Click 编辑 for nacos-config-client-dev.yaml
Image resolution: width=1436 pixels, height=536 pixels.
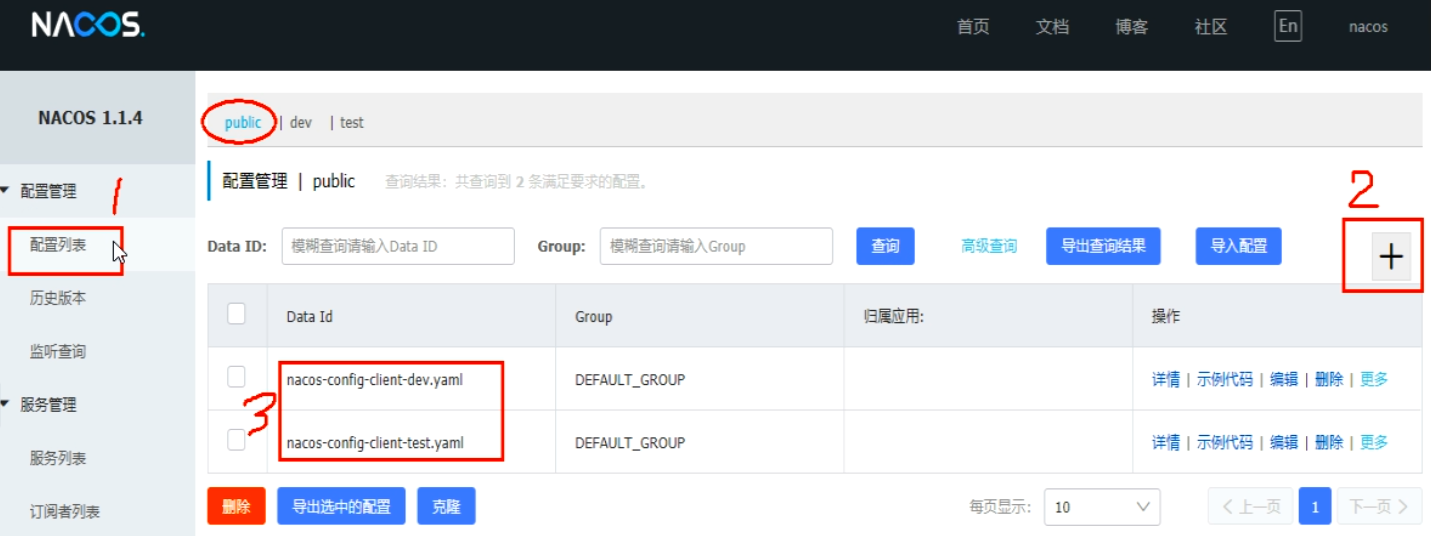pyautogui.click(x=1284, y=379)
